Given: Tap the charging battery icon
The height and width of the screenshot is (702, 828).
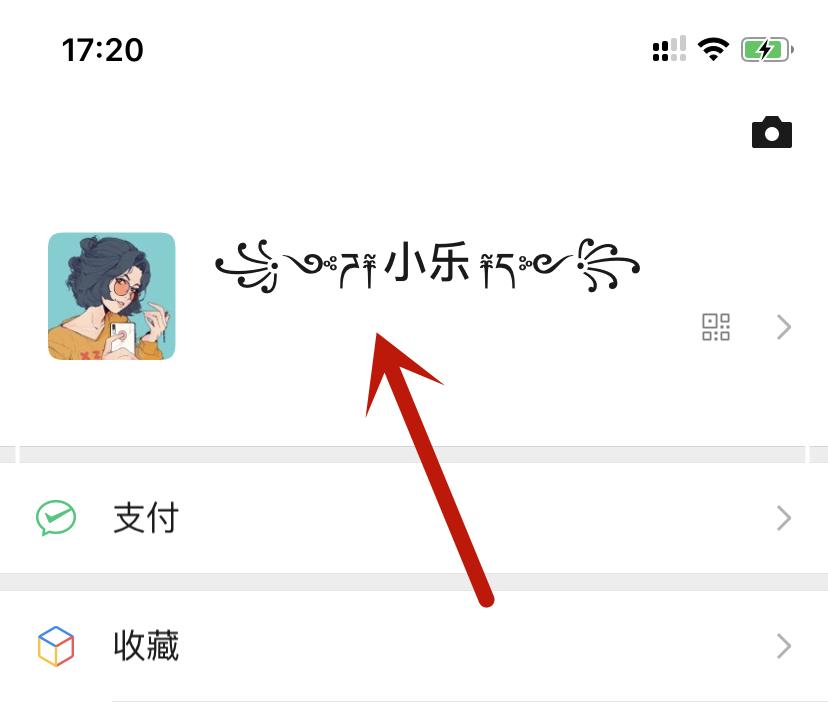Looking at the screenshot, I should click(x=767, y=50).
